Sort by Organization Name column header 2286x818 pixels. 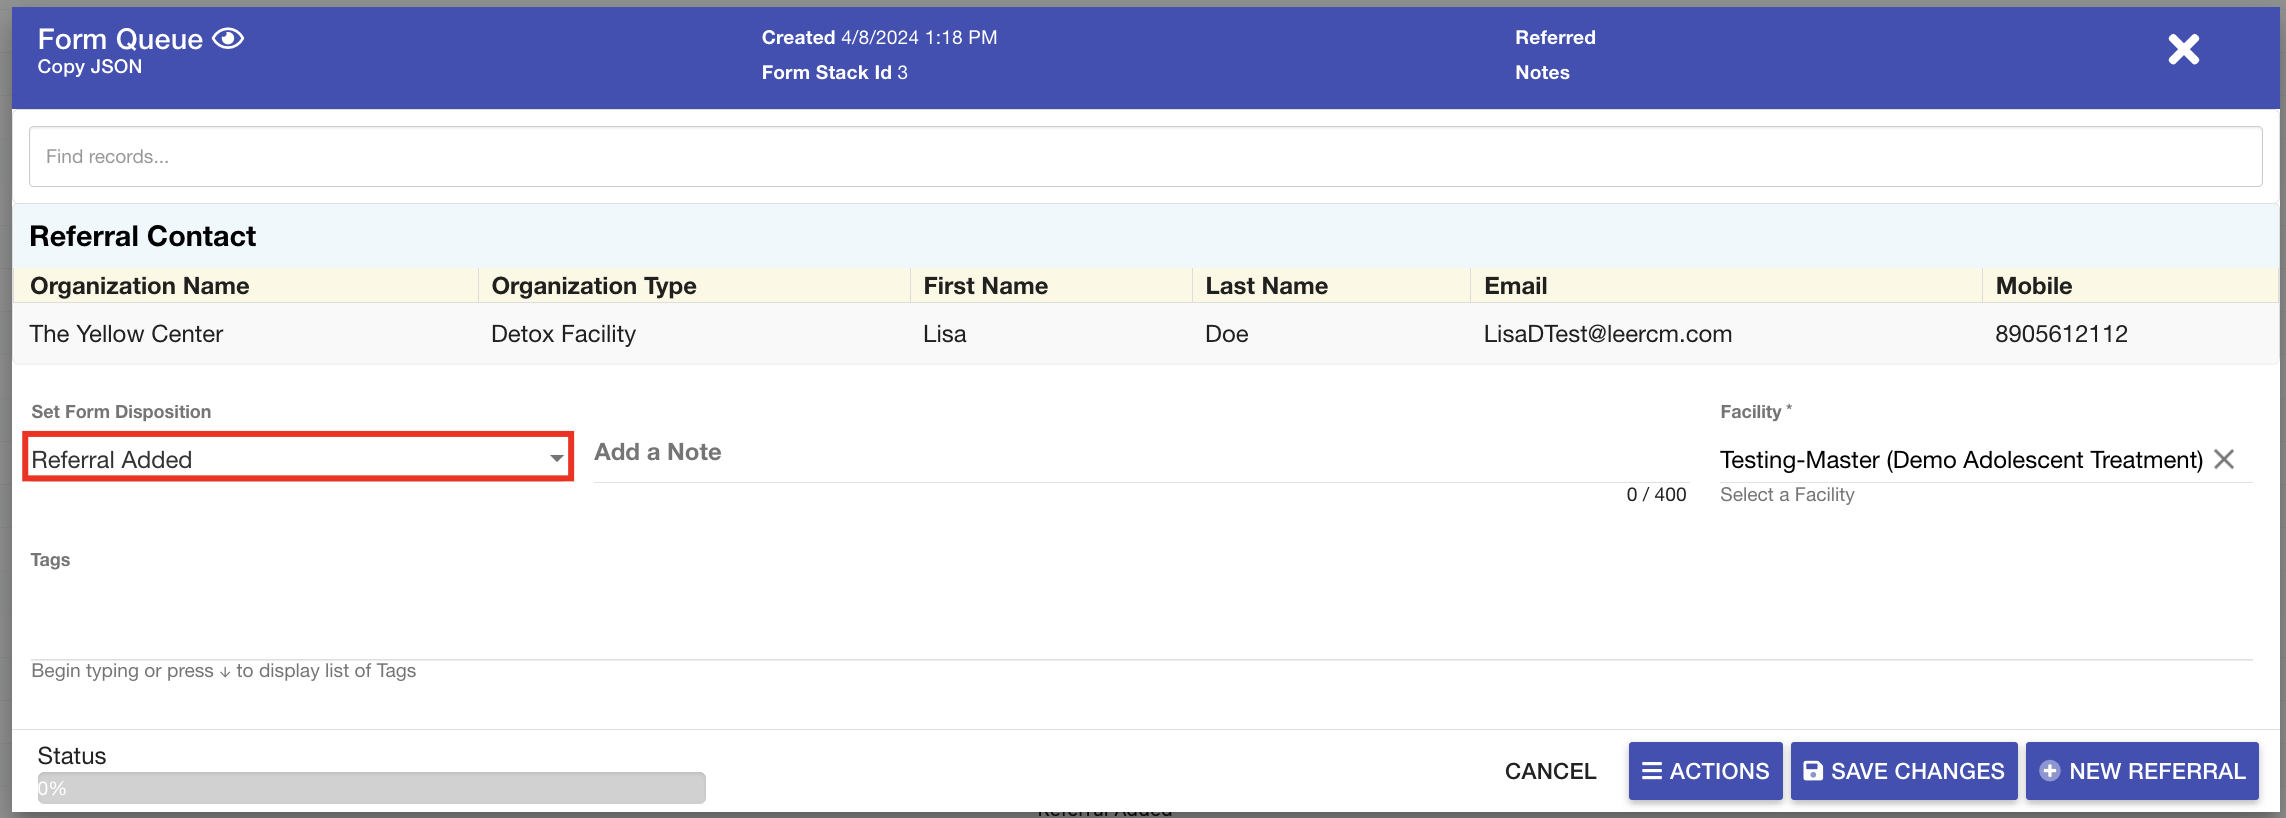(140, 286)
